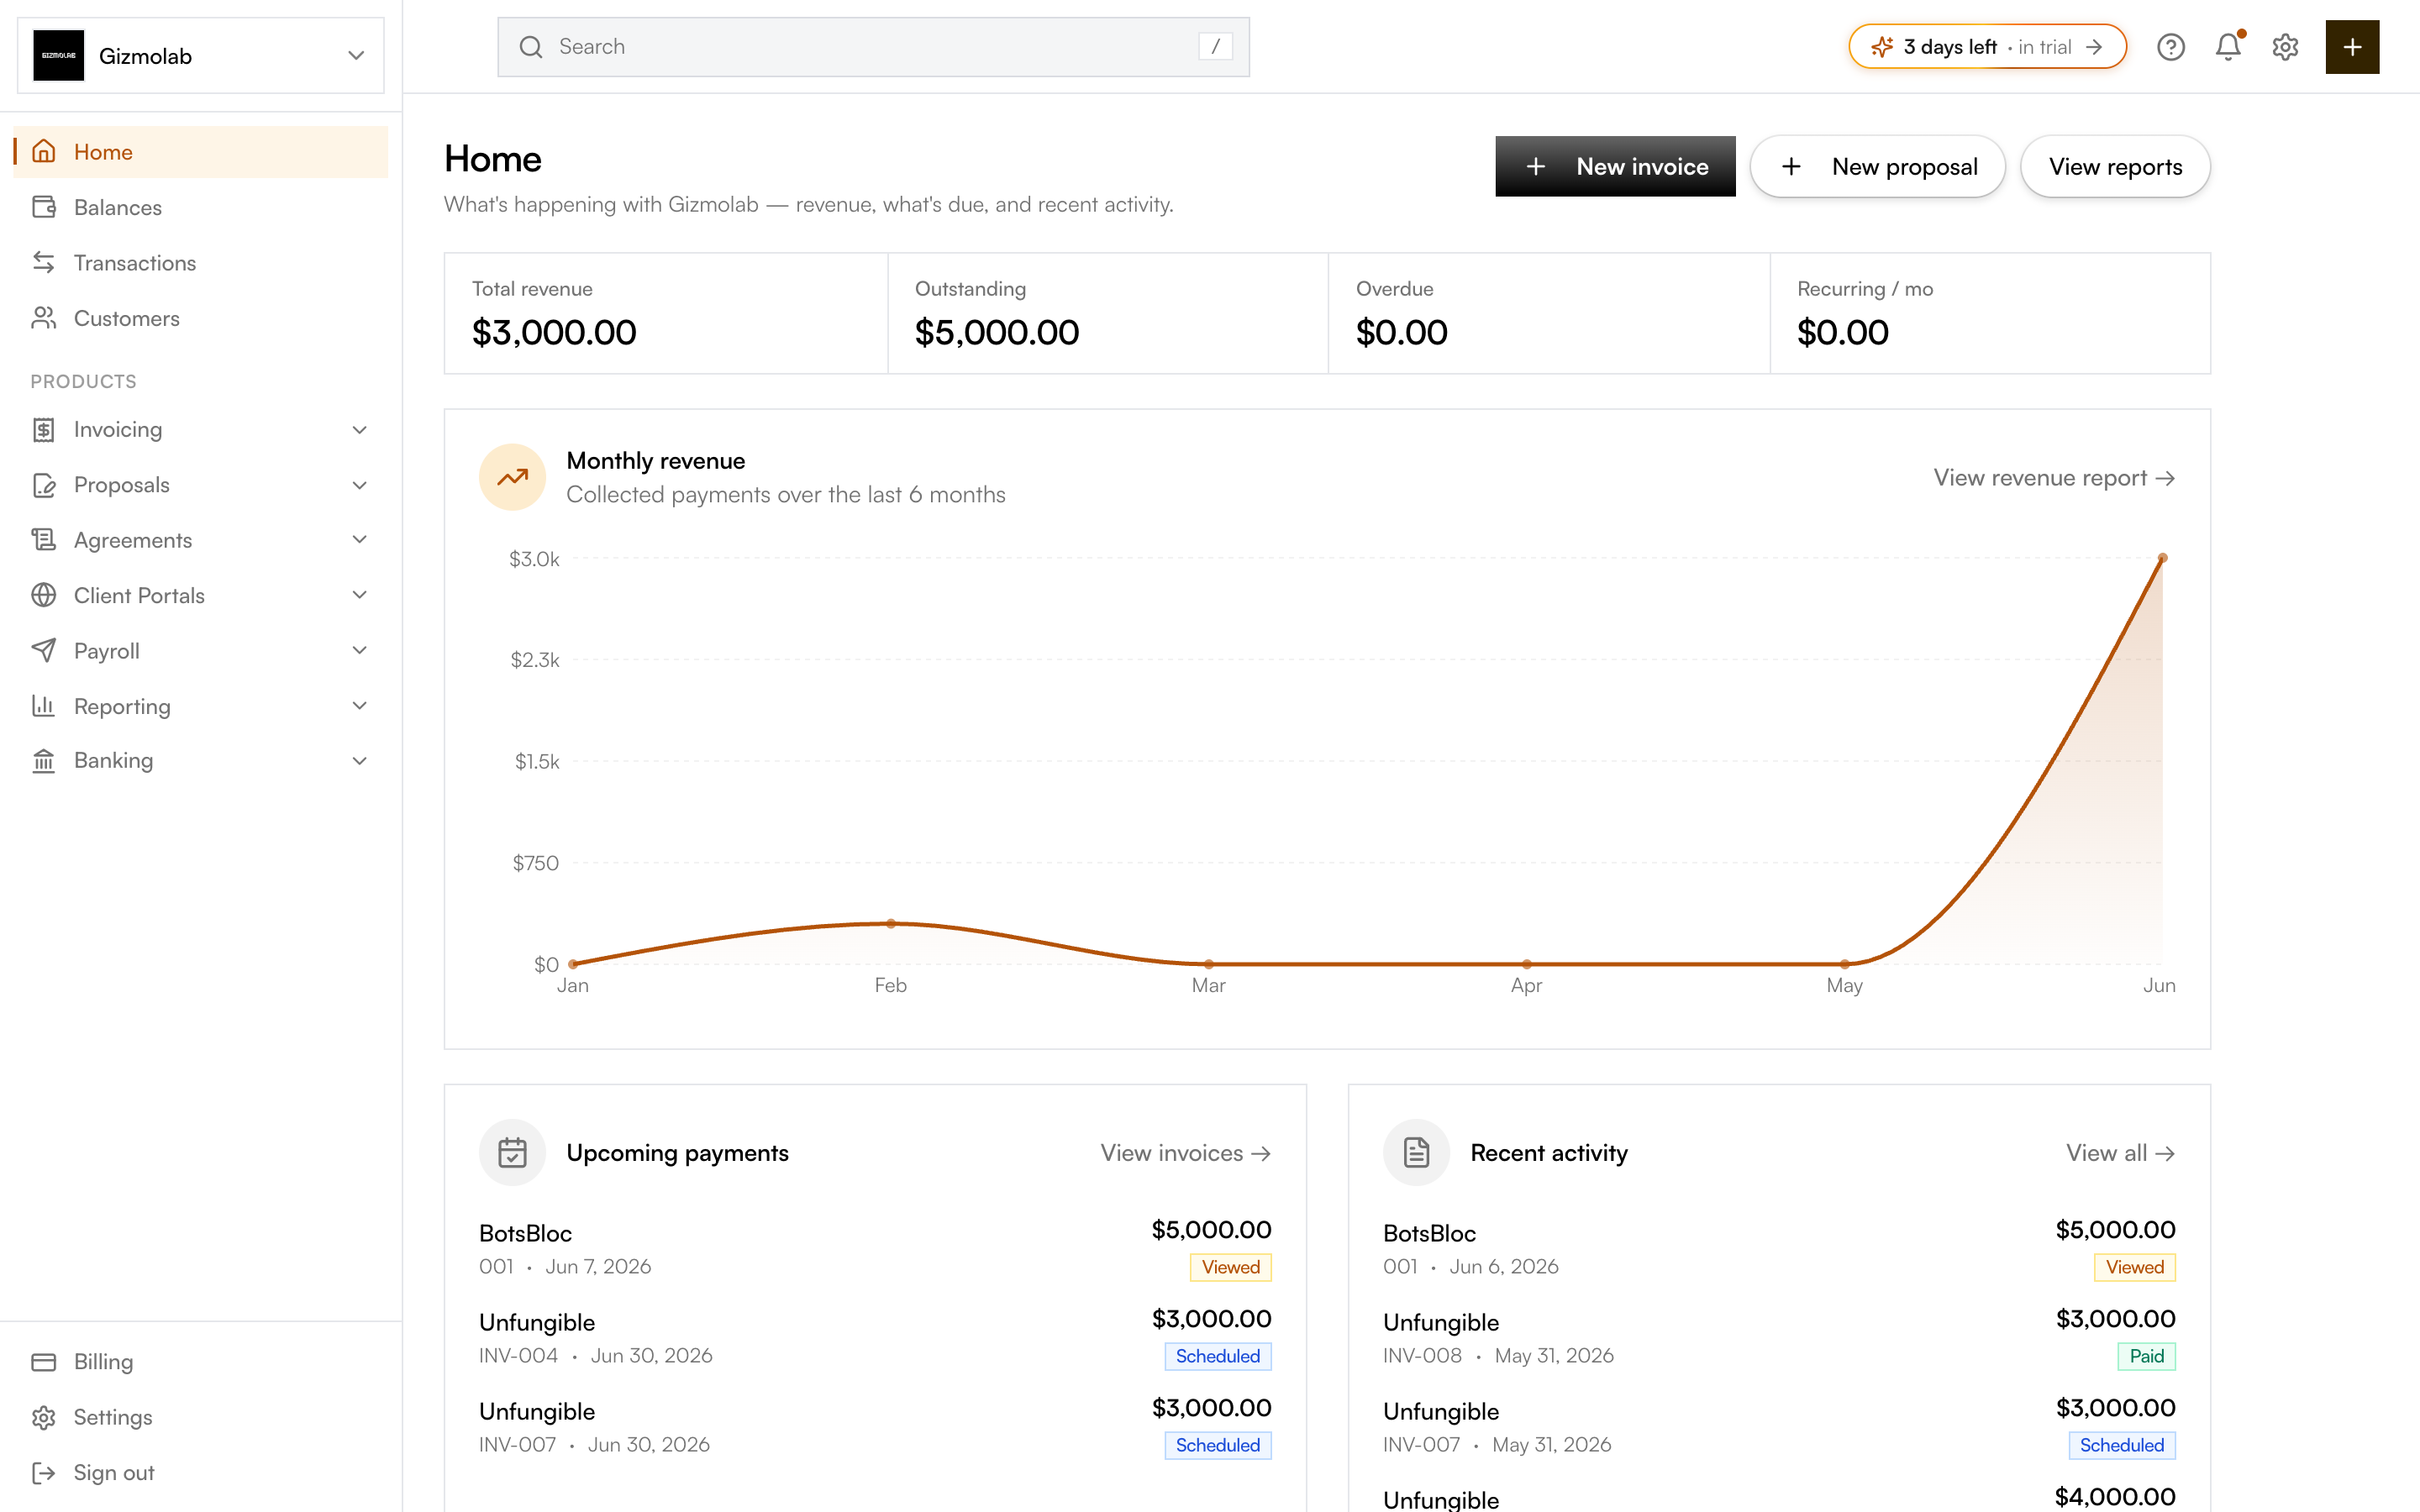The width and height of the screenshot is (2420, 1512).
Task: Click the Proposals document-pen icon
Action: click(x=44, y=485)
